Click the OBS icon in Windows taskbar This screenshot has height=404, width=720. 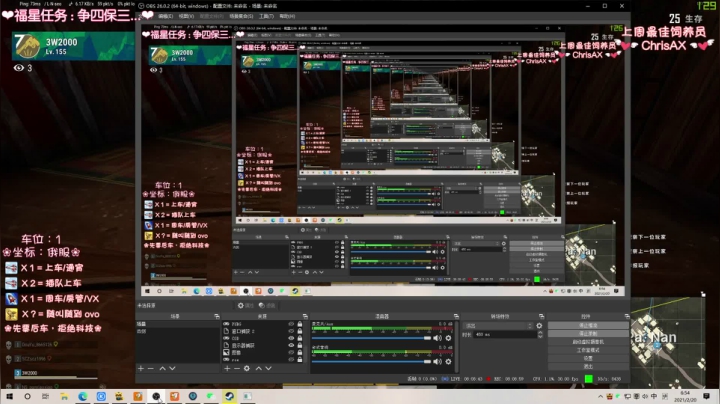(156, 396)
